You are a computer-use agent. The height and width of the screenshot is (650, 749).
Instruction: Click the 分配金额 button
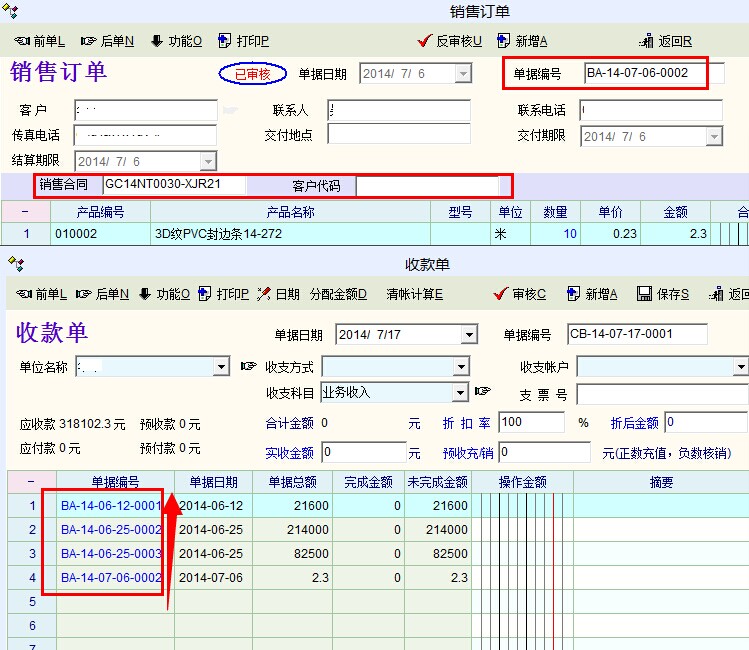pyautogui.click(x=338, y=294)
